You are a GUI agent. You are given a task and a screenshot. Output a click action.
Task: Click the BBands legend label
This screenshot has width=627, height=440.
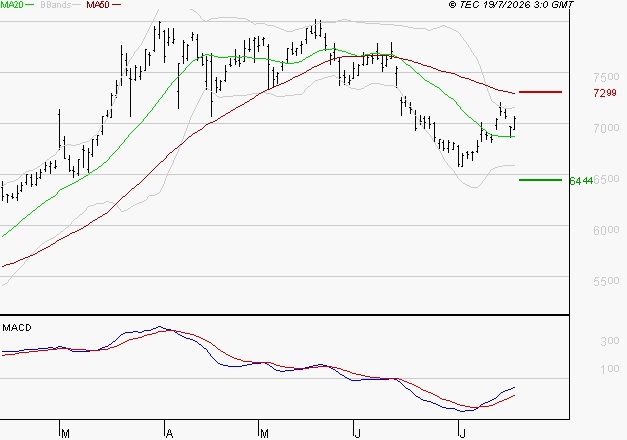pyautogui.click(x=56, y=4)
